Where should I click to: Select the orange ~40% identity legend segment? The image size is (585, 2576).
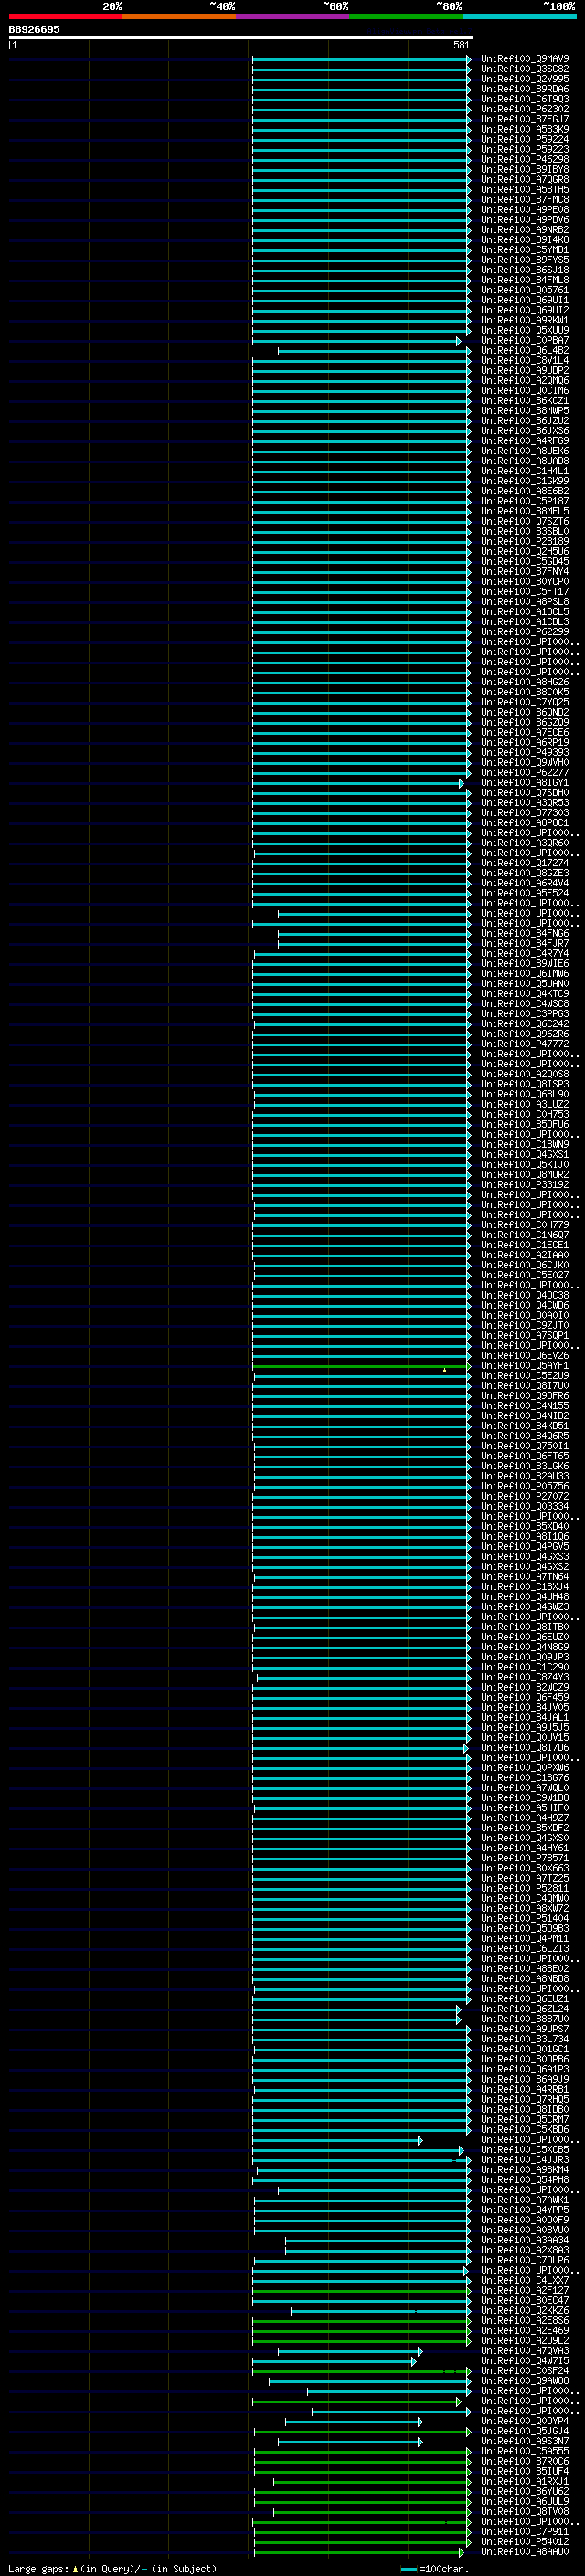(179, 16)
